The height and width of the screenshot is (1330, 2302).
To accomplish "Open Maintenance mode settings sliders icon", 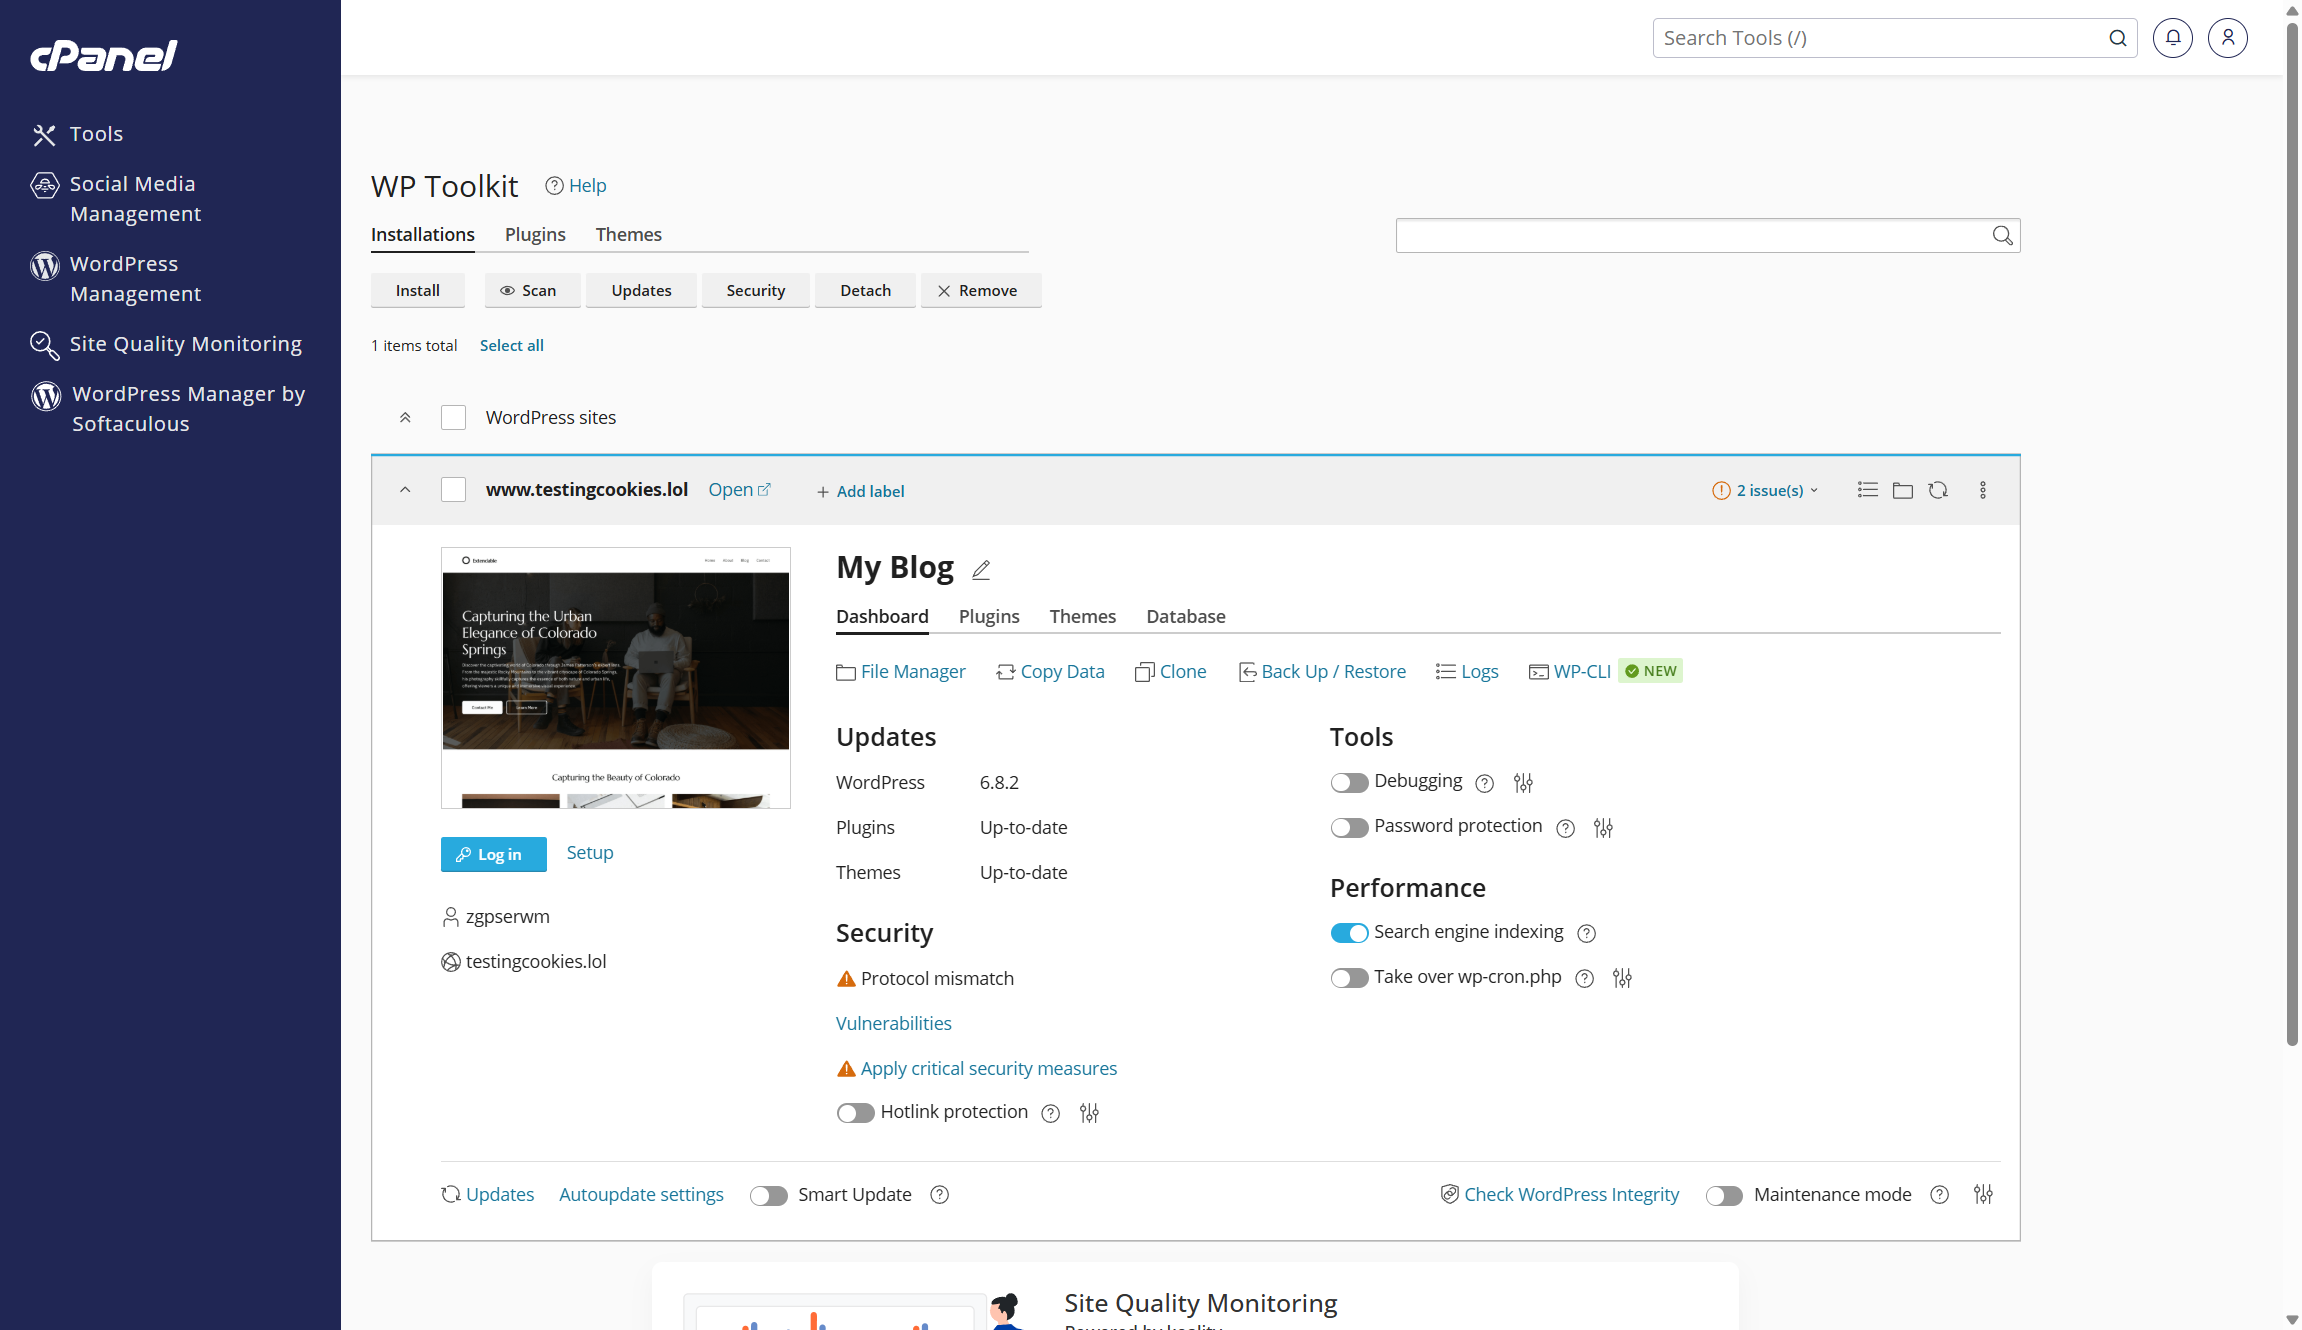I will click(1983, 1194).
